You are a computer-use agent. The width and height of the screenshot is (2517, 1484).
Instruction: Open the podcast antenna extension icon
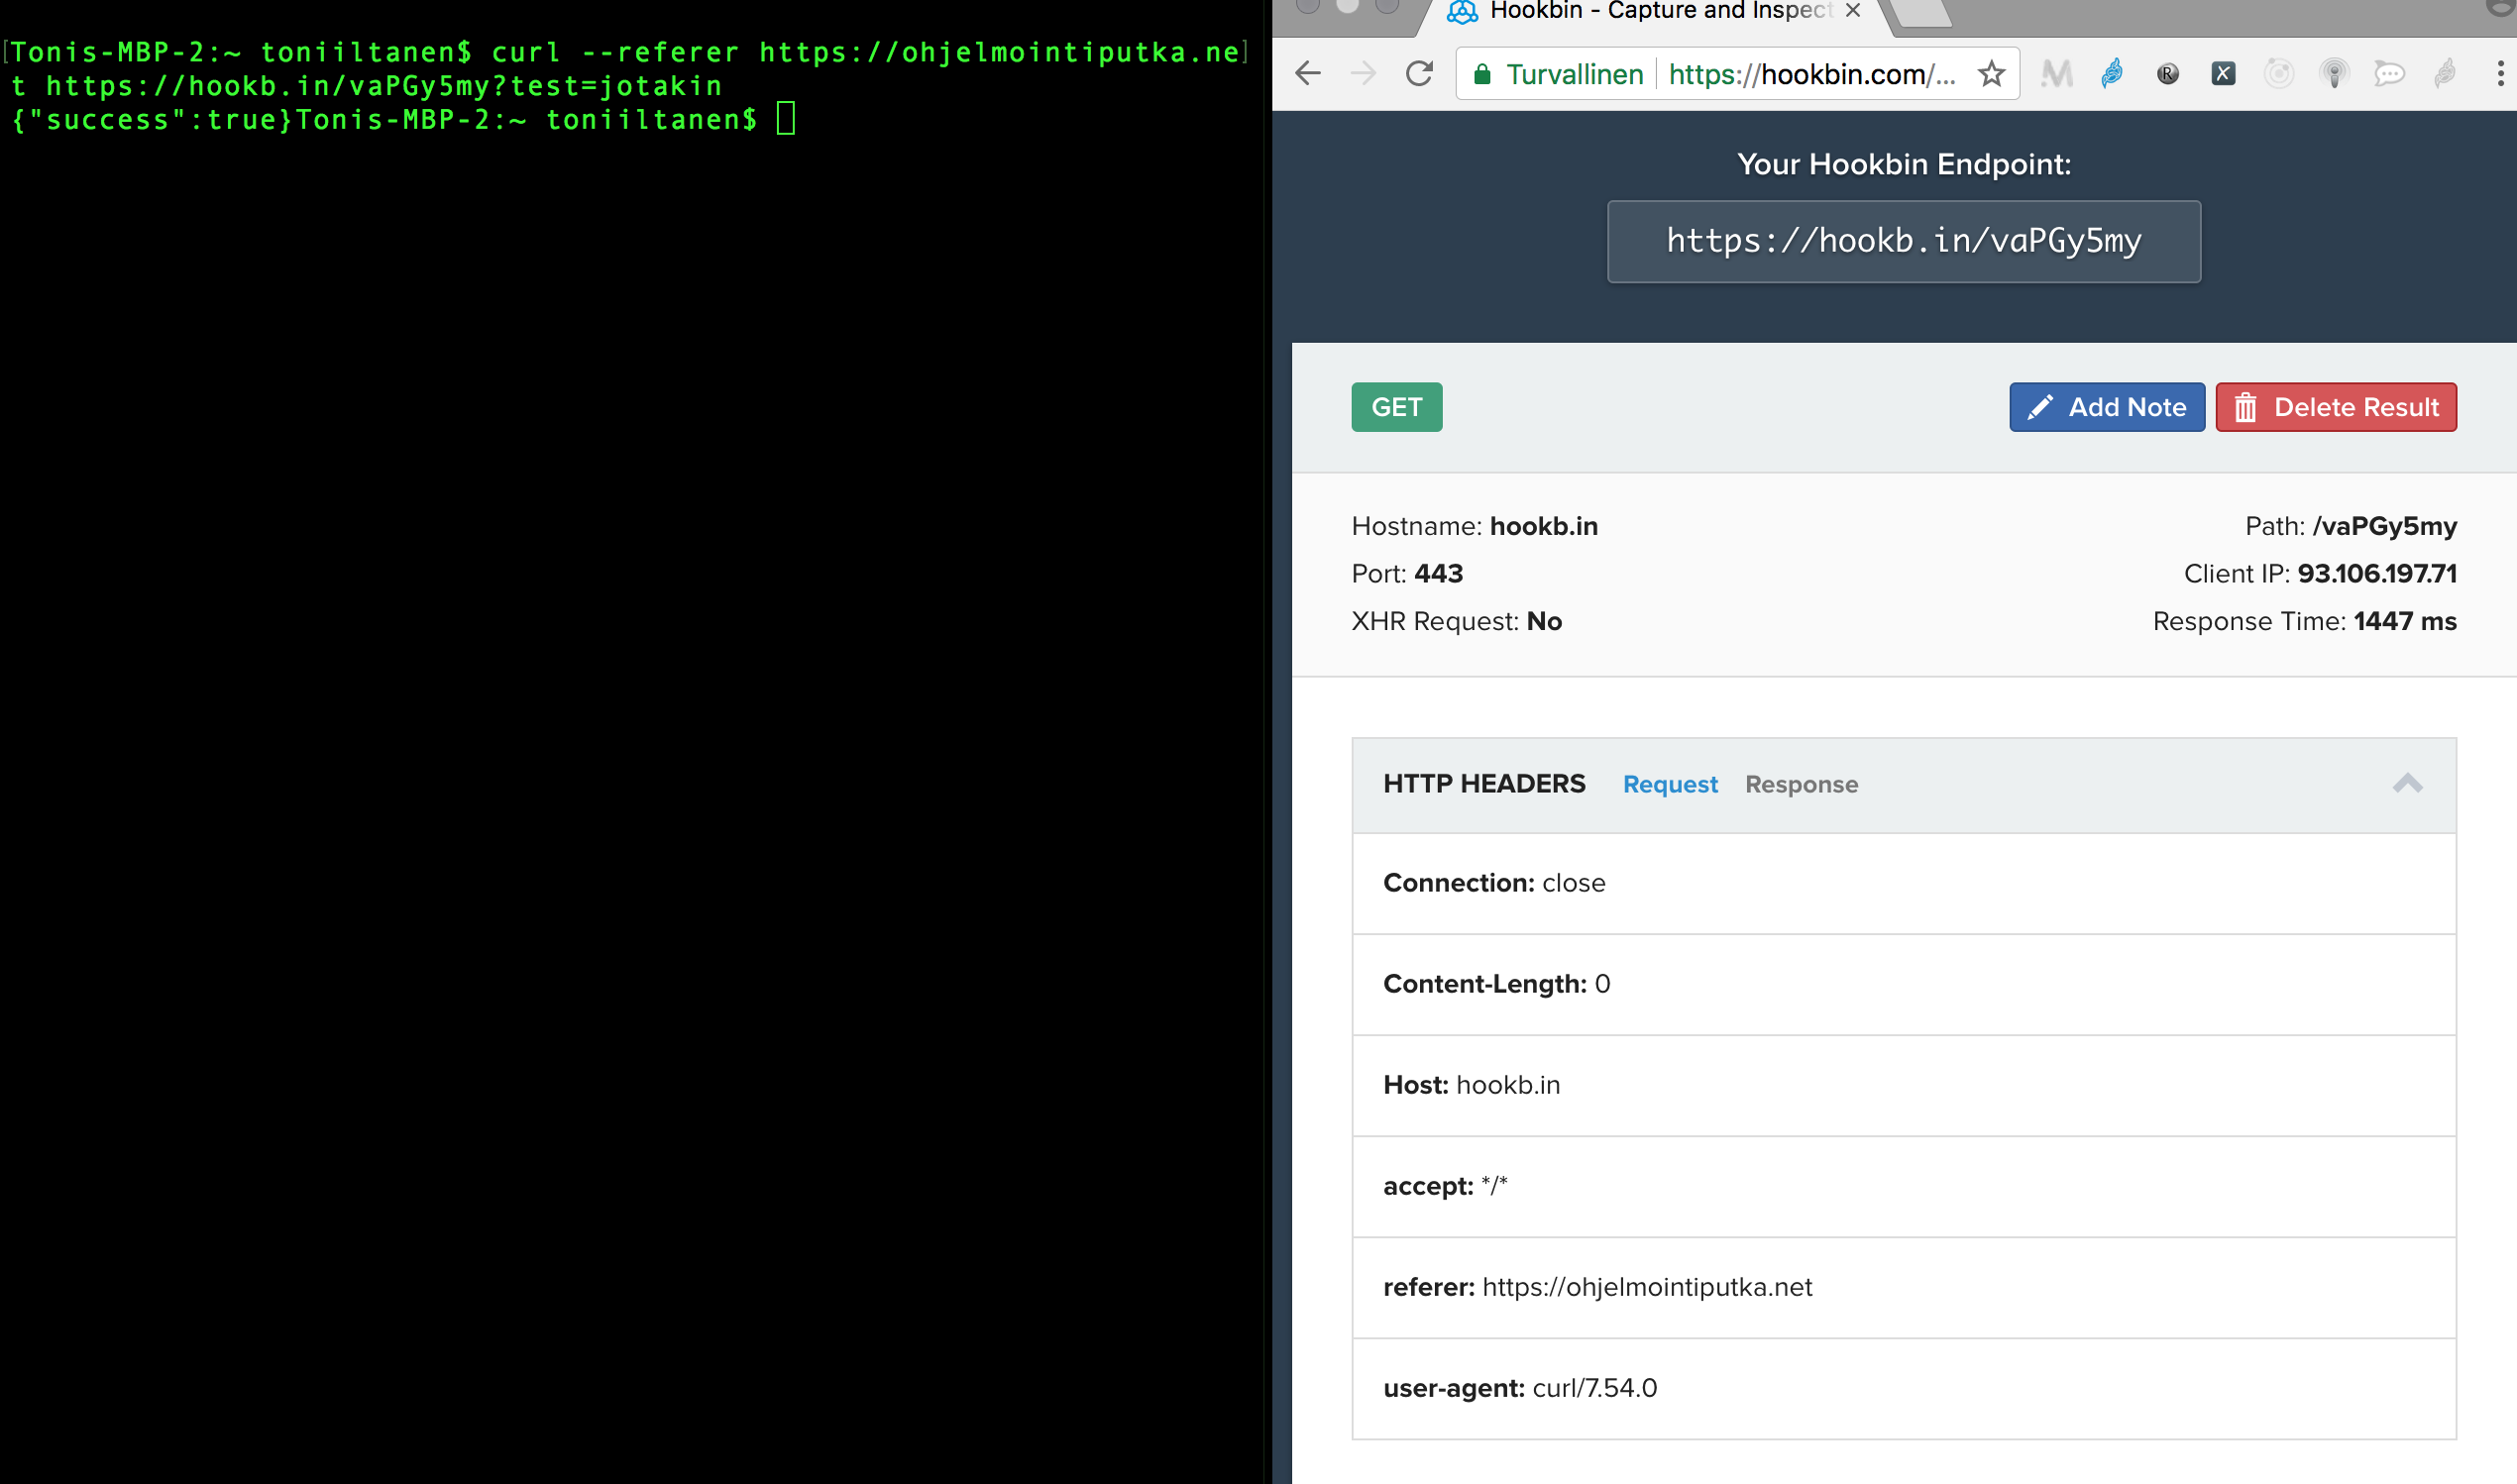click(2334, 73)
